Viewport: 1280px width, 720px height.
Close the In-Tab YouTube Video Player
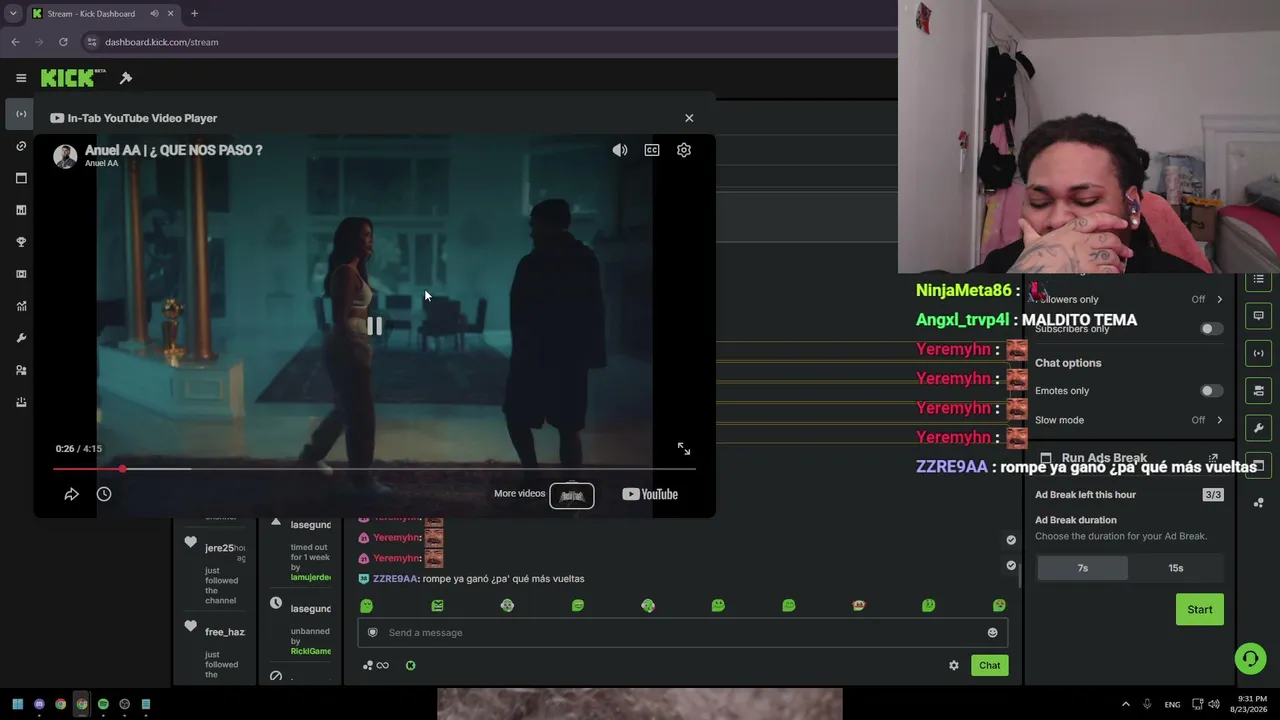(x=689, y=118)
